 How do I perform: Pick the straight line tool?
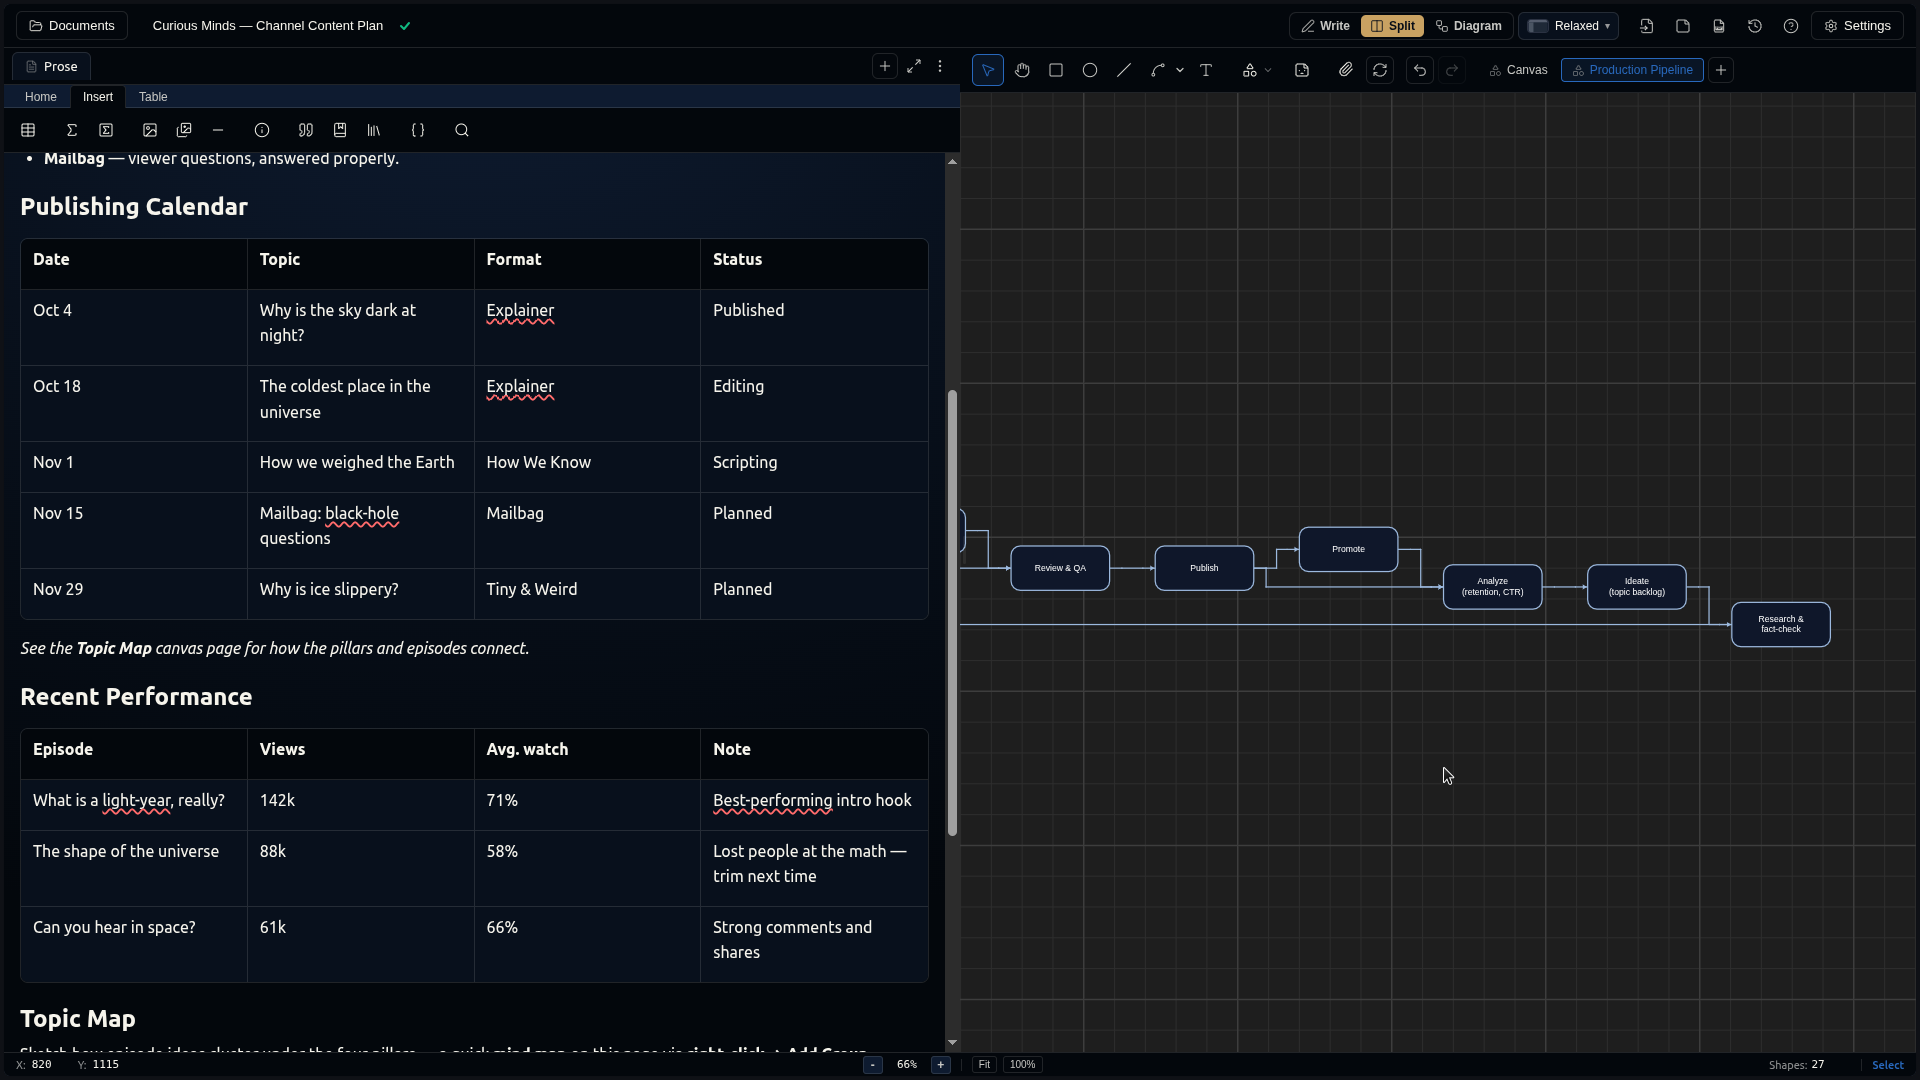pyautogui.click(x=1124, y=70)
